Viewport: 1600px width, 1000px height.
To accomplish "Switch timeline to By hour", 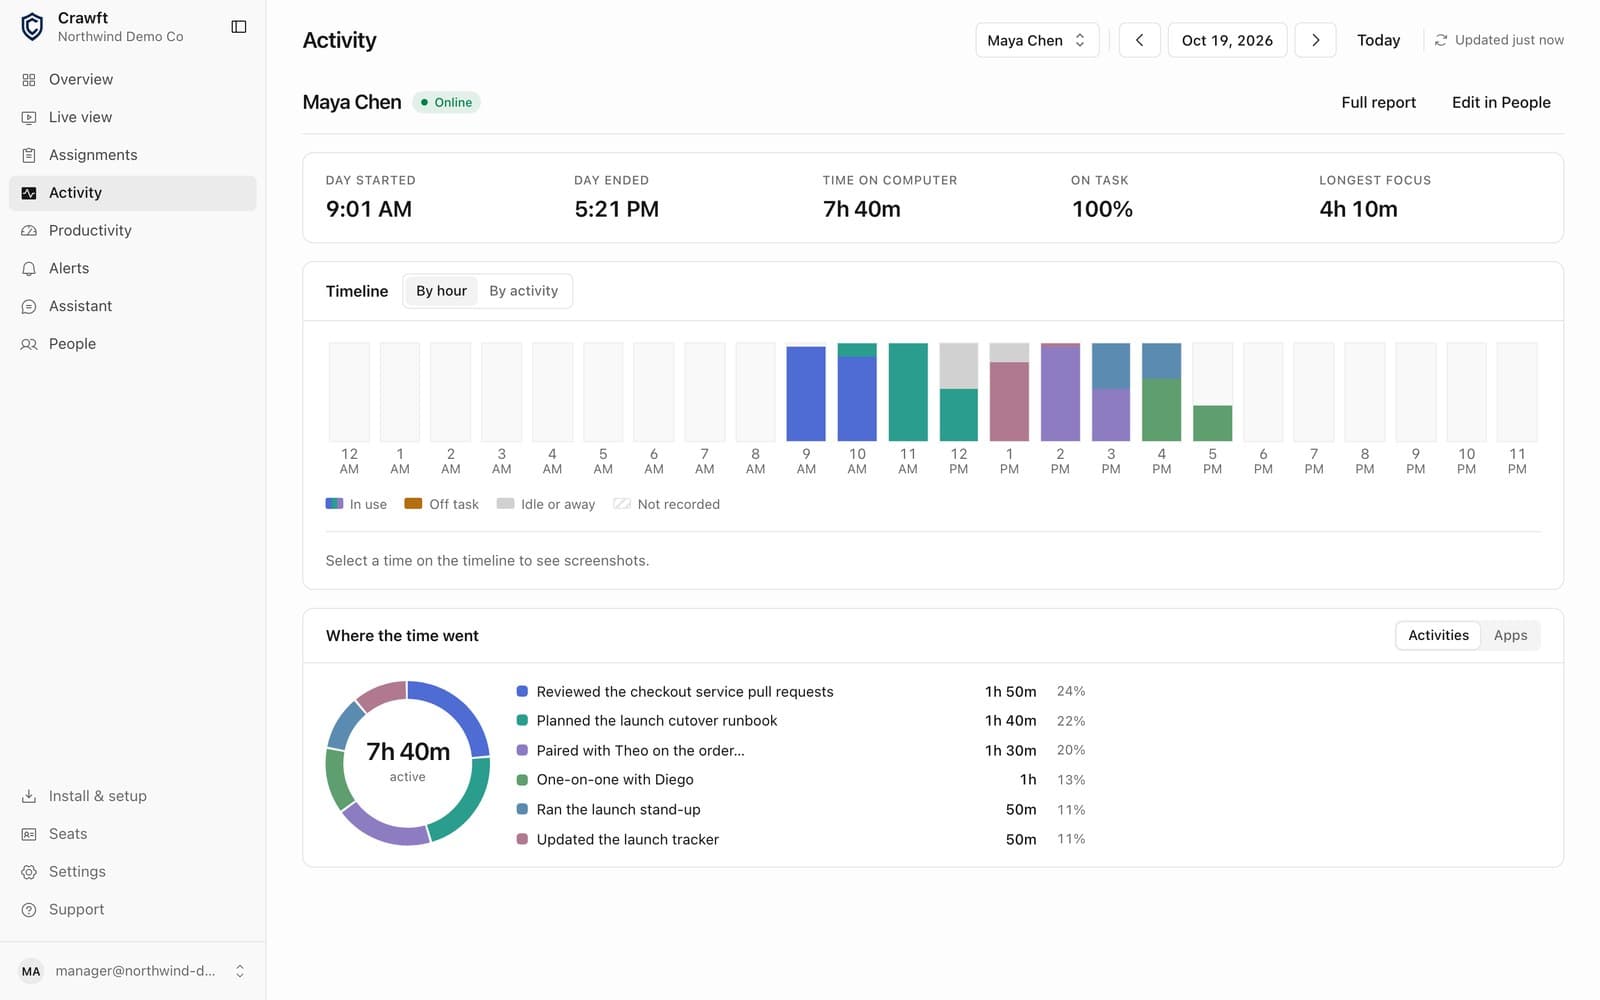I will pos(441,291).
